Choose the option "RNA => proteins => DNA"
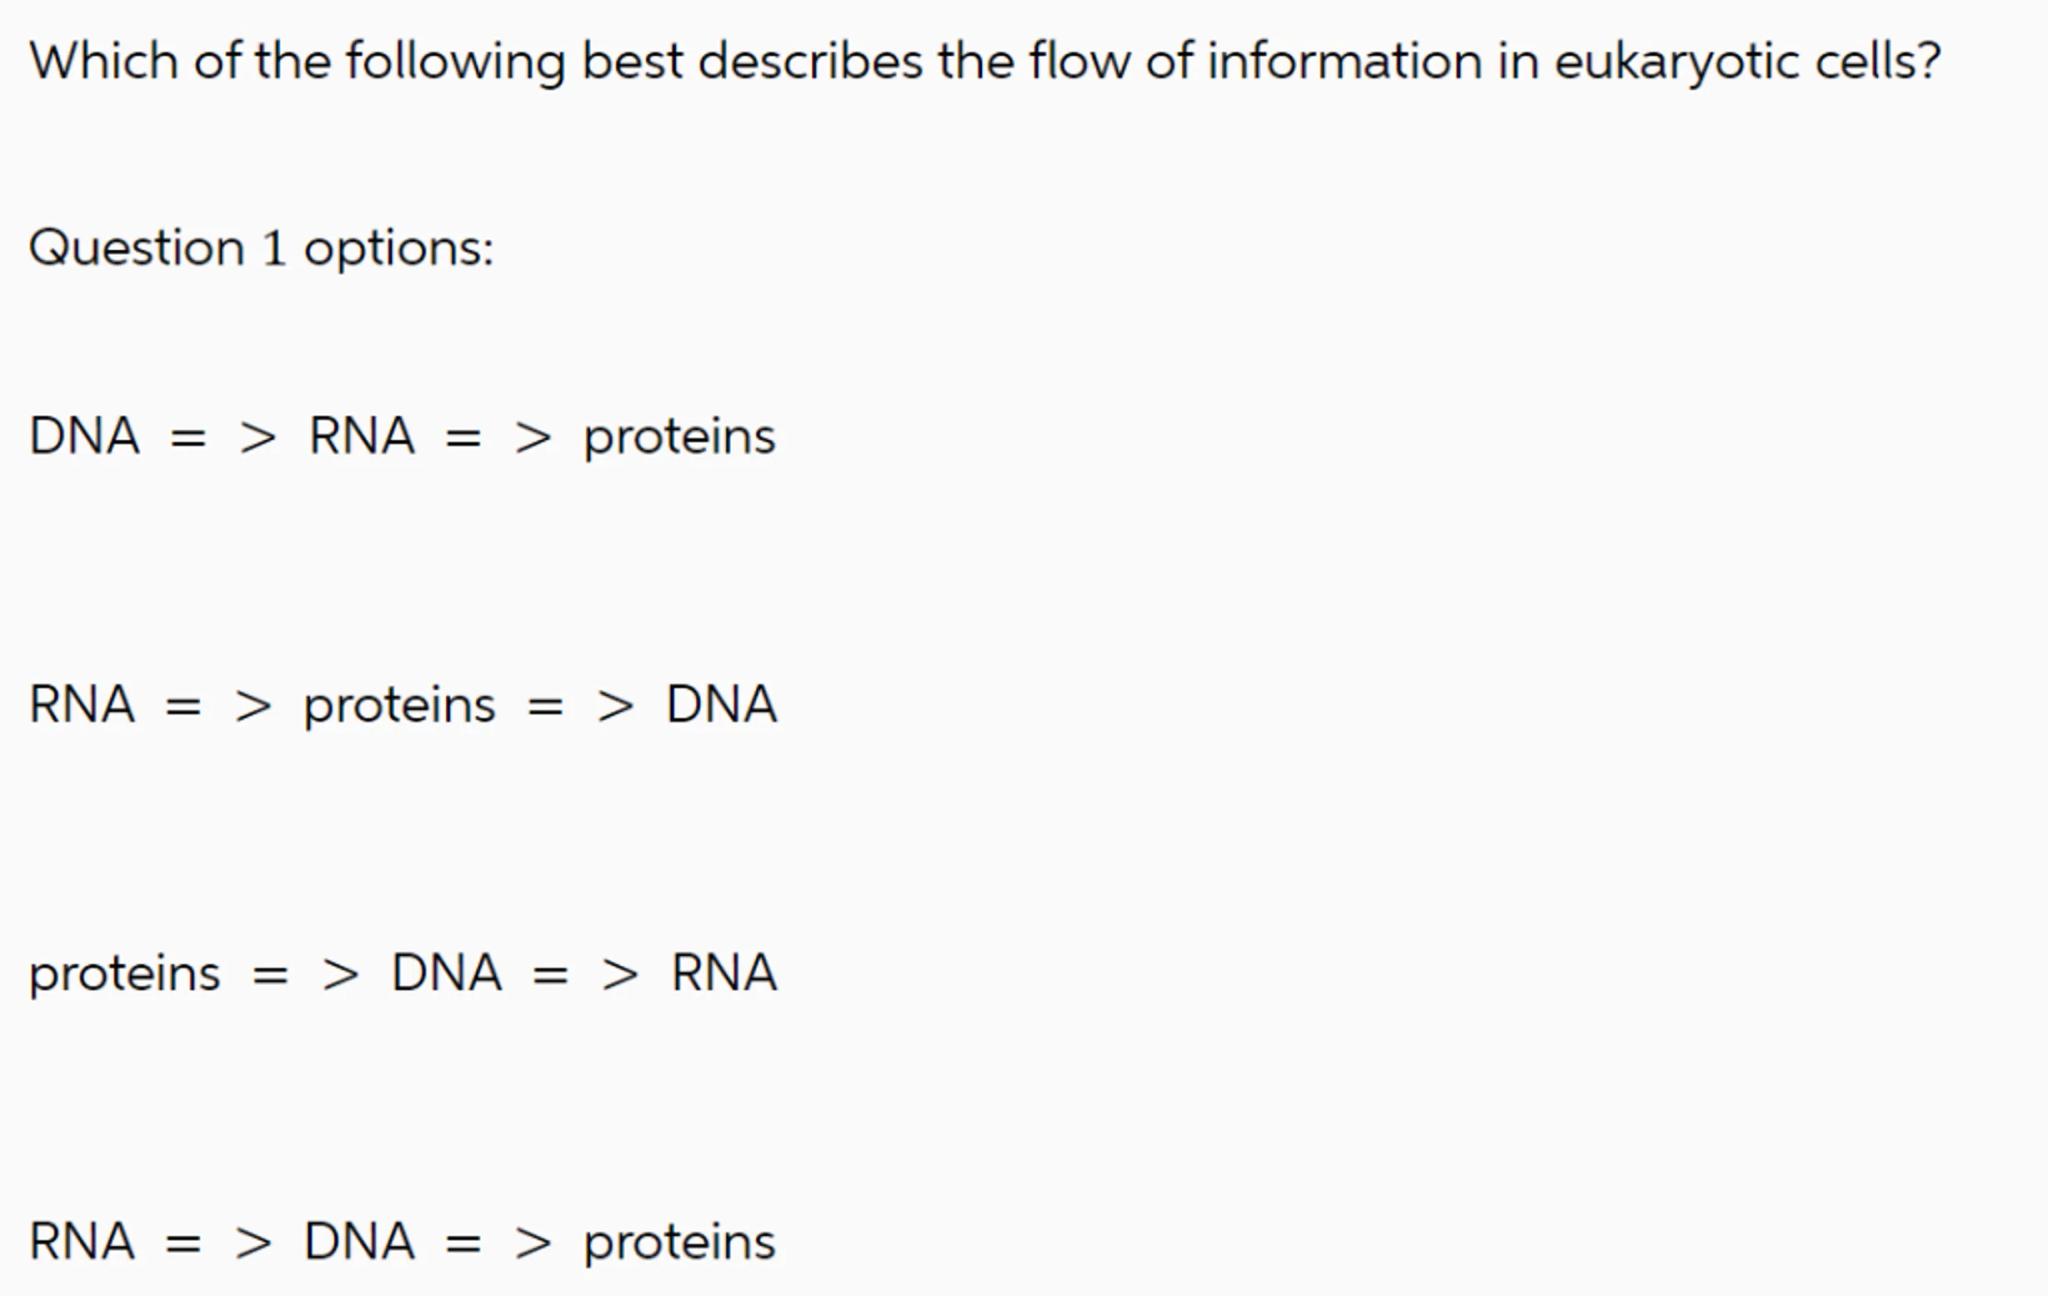The image size is (2048, 1296). point(401,705)
